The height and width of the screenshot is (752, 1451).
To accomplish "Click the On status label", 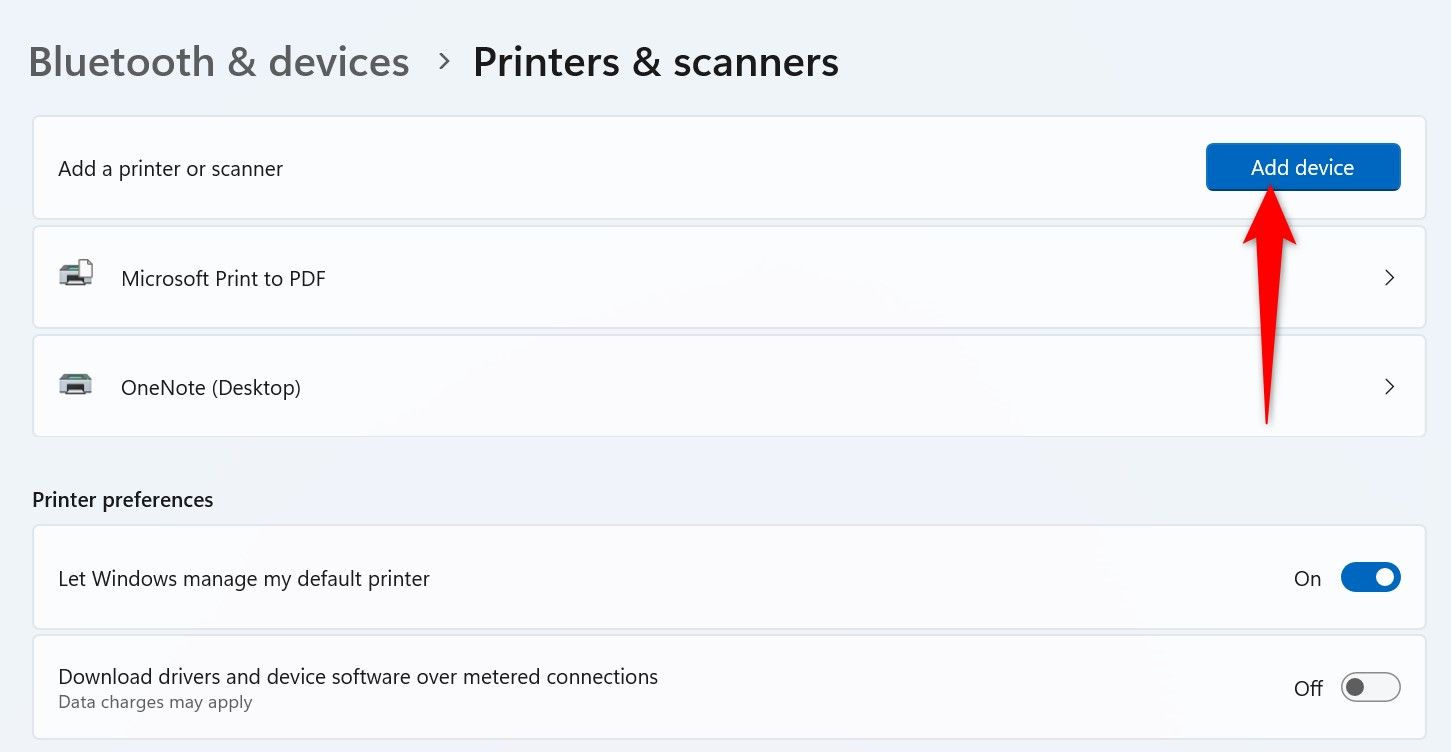I will tap(1307, 579).
